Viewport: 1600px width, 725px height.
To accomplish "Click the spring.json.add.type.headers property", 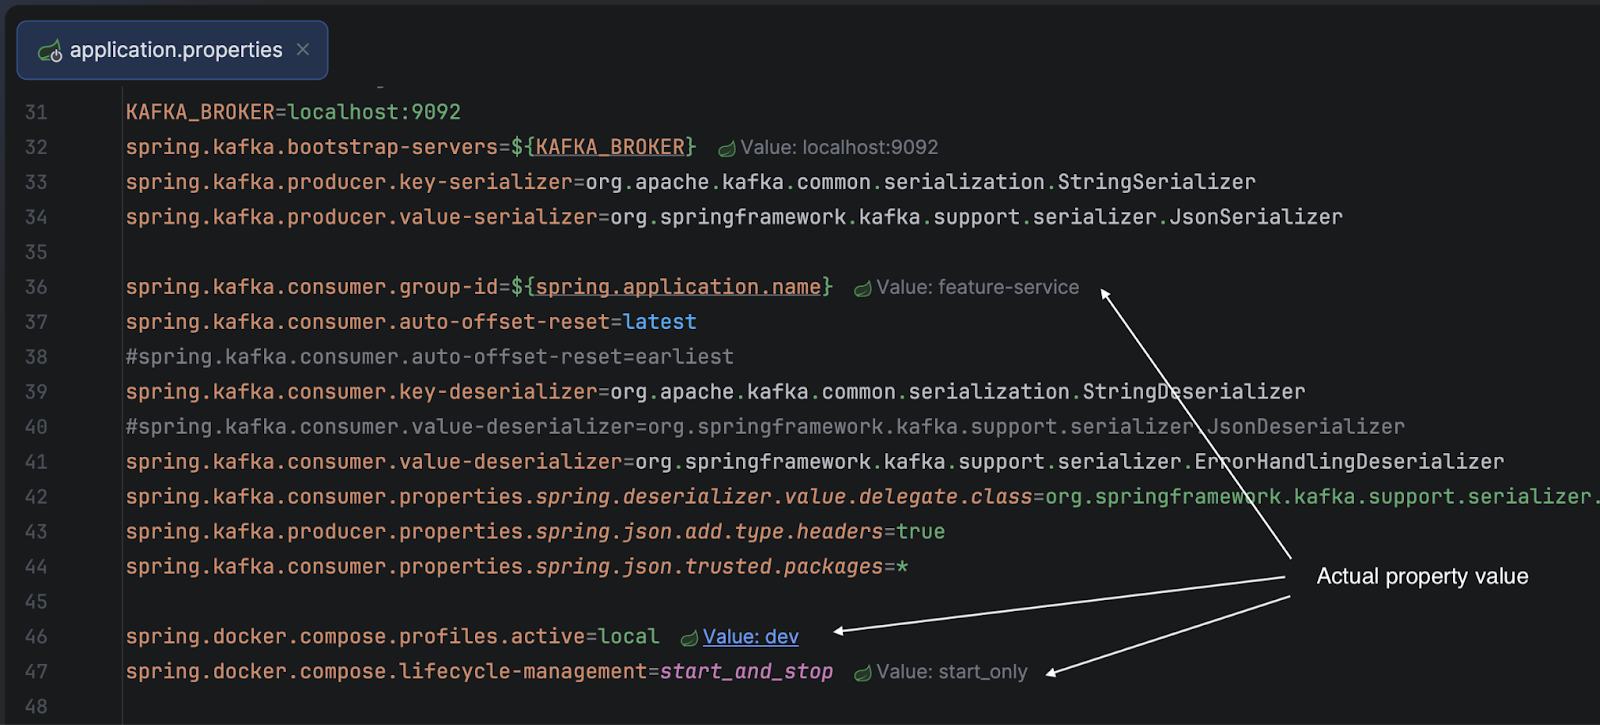I will [709, 532].
